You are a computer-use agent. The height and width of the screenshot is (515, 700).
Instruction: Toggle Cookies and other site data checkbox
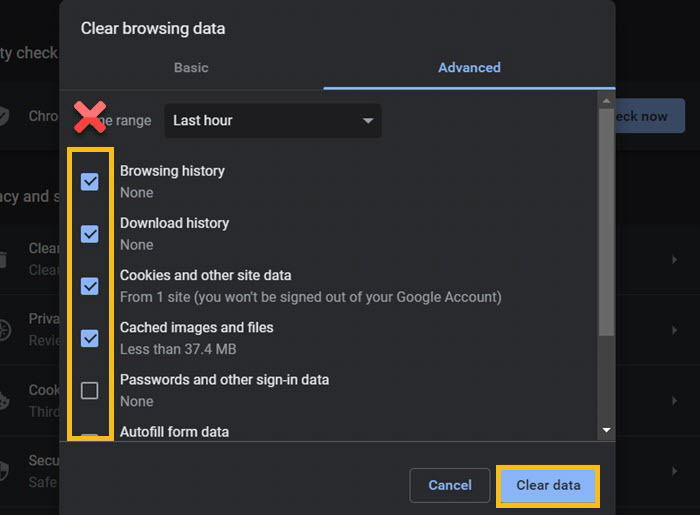[90, 286]
